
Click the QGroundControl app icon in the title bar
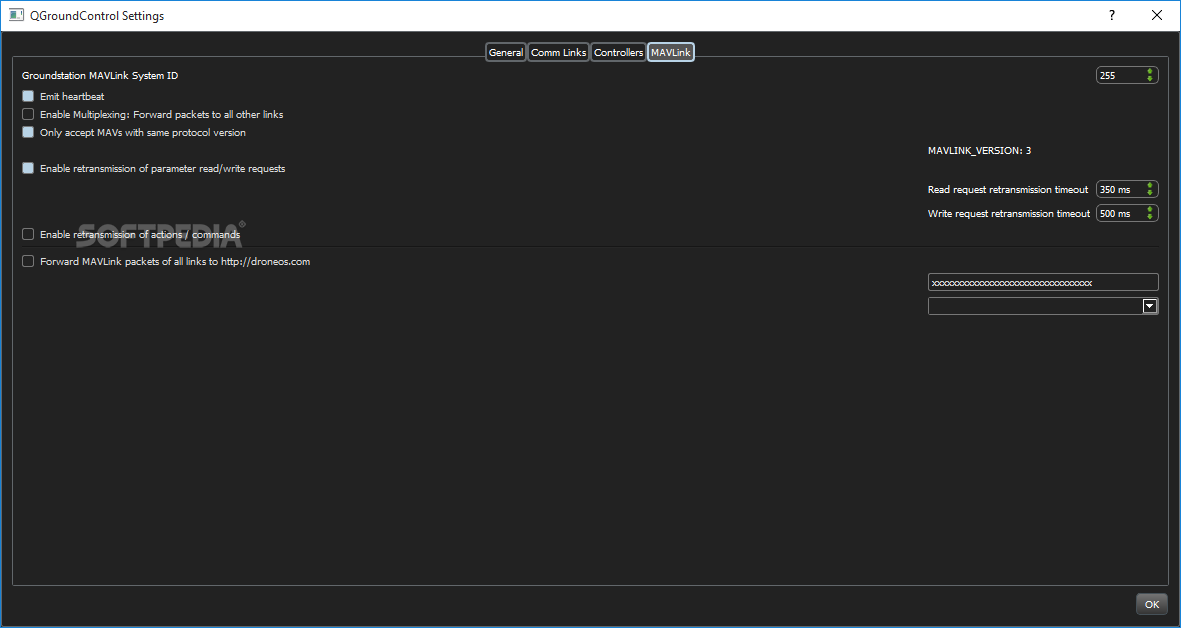click(16, 15)
